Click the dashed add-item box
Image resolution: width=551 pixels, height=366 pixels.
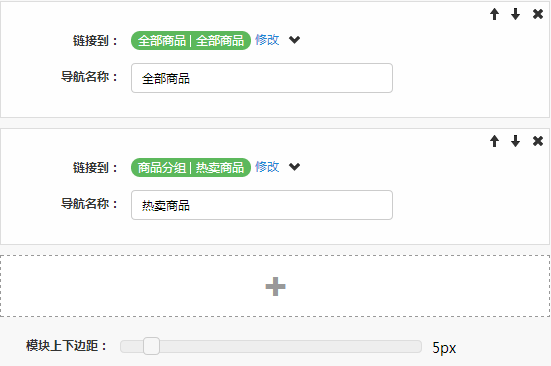click(275, 286)
